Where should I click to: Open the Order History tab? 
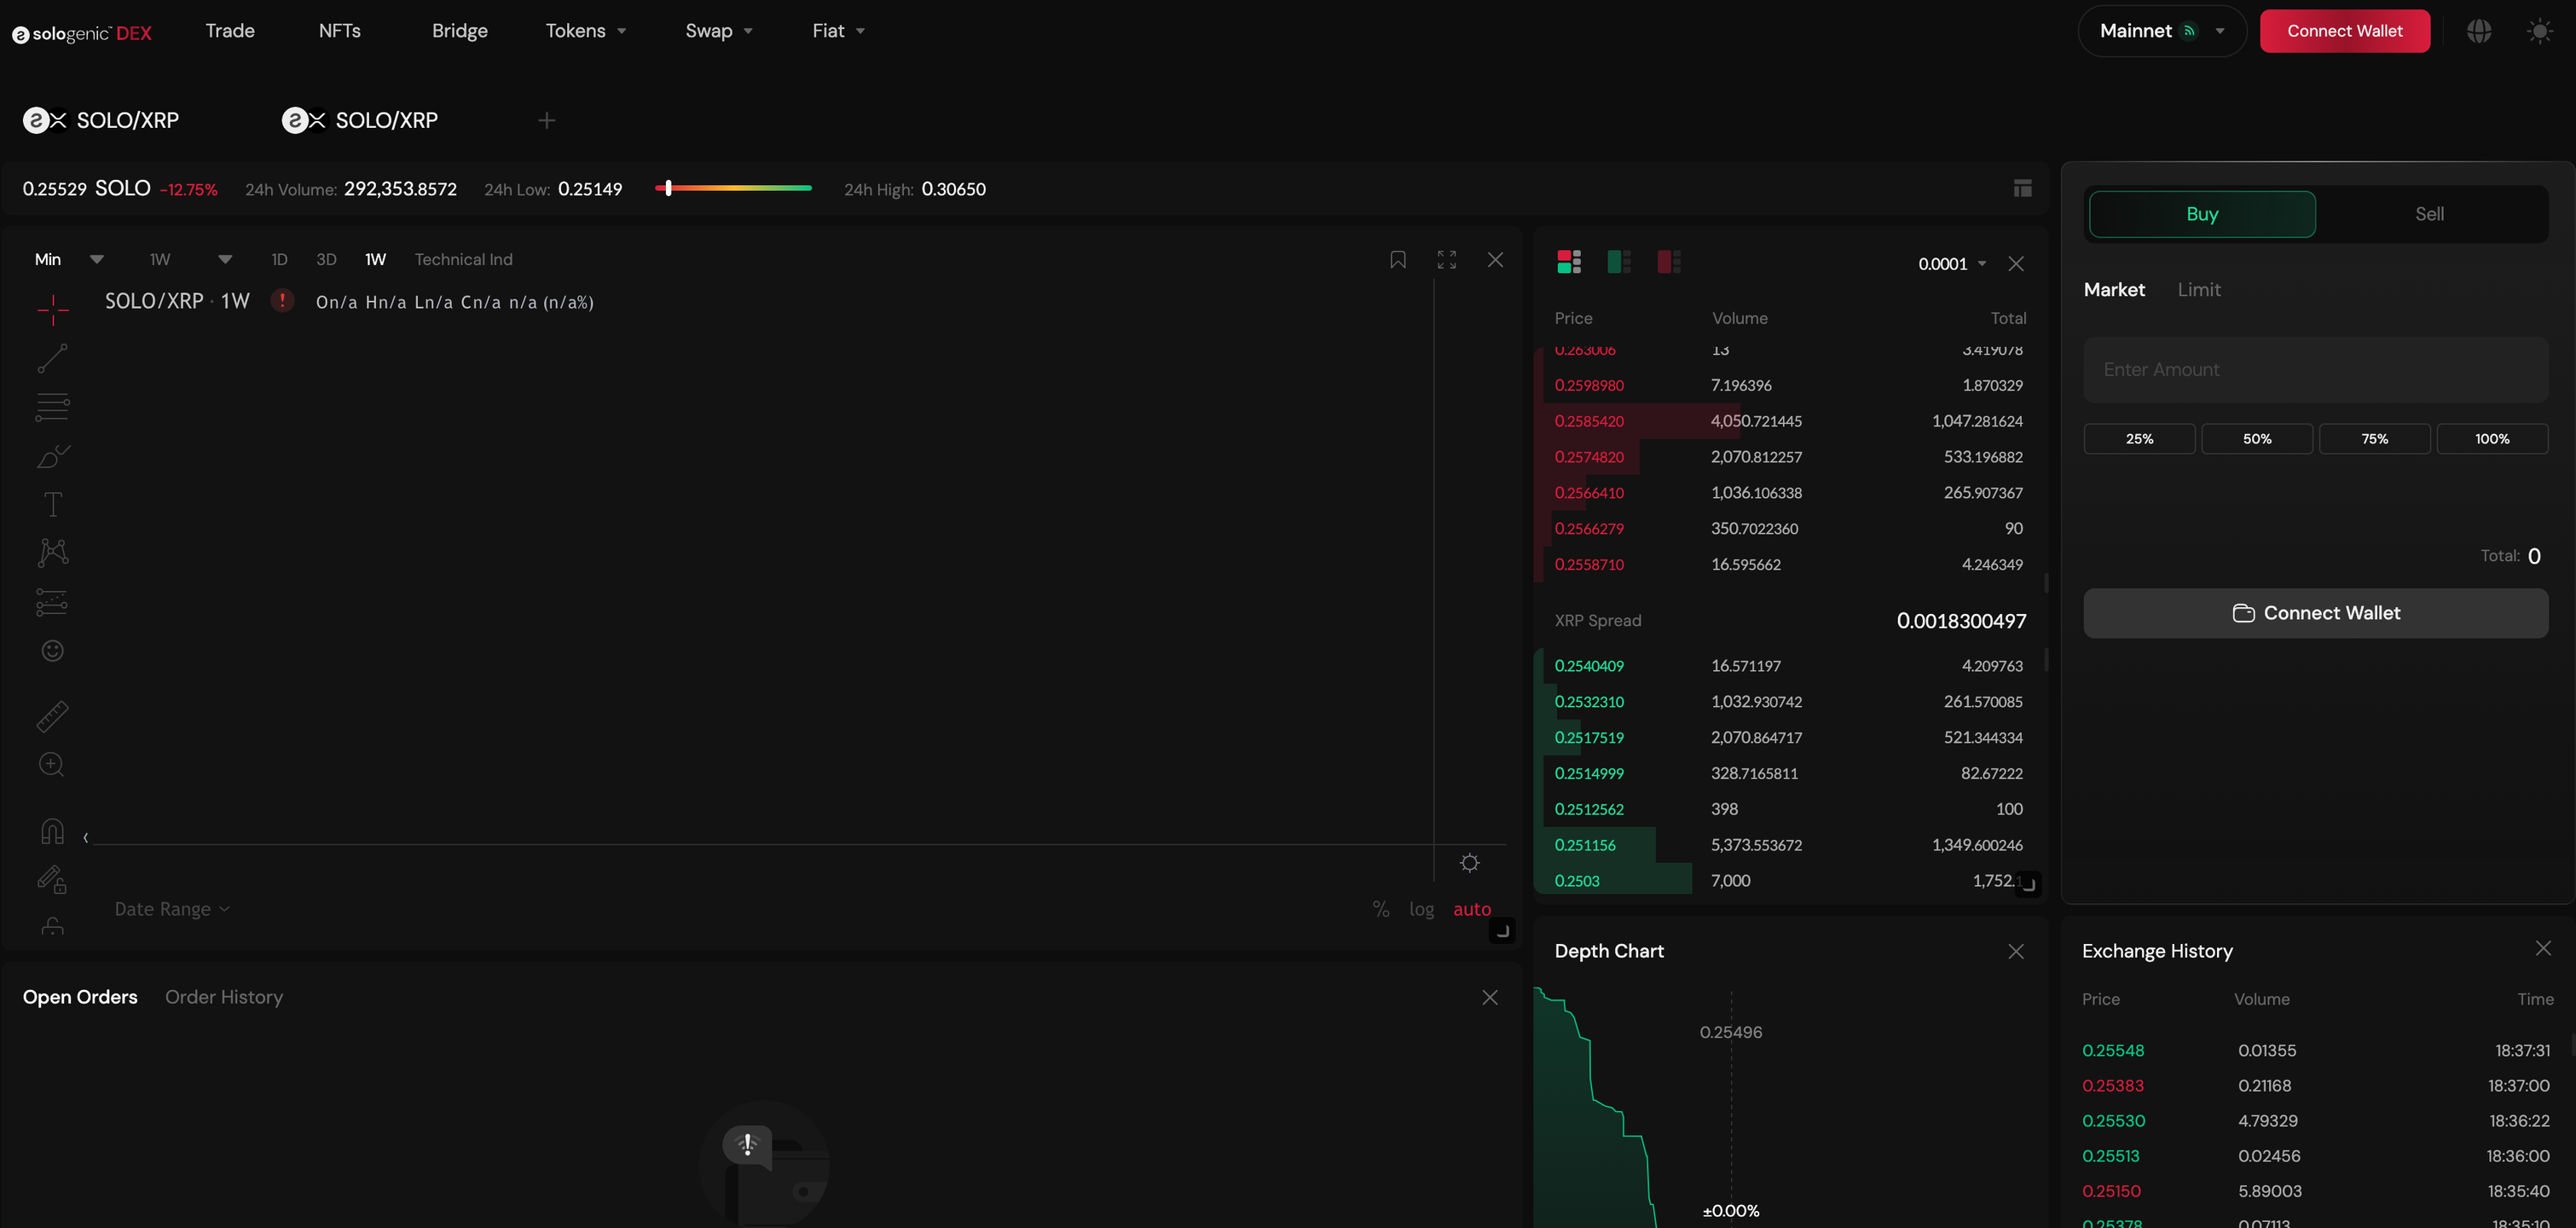[x=223, y=997]
